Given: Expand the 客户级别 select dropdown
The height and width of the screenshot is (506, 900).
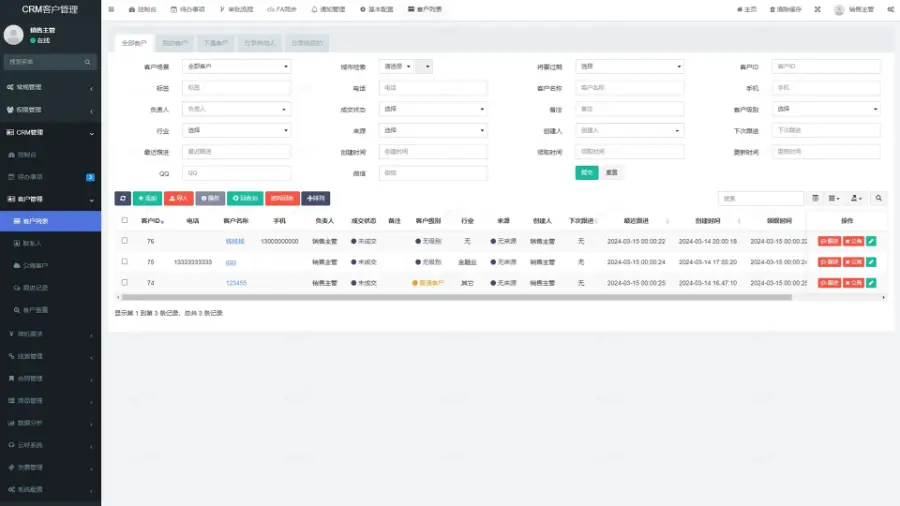Looking at the screenshot, I should point(826,109).
